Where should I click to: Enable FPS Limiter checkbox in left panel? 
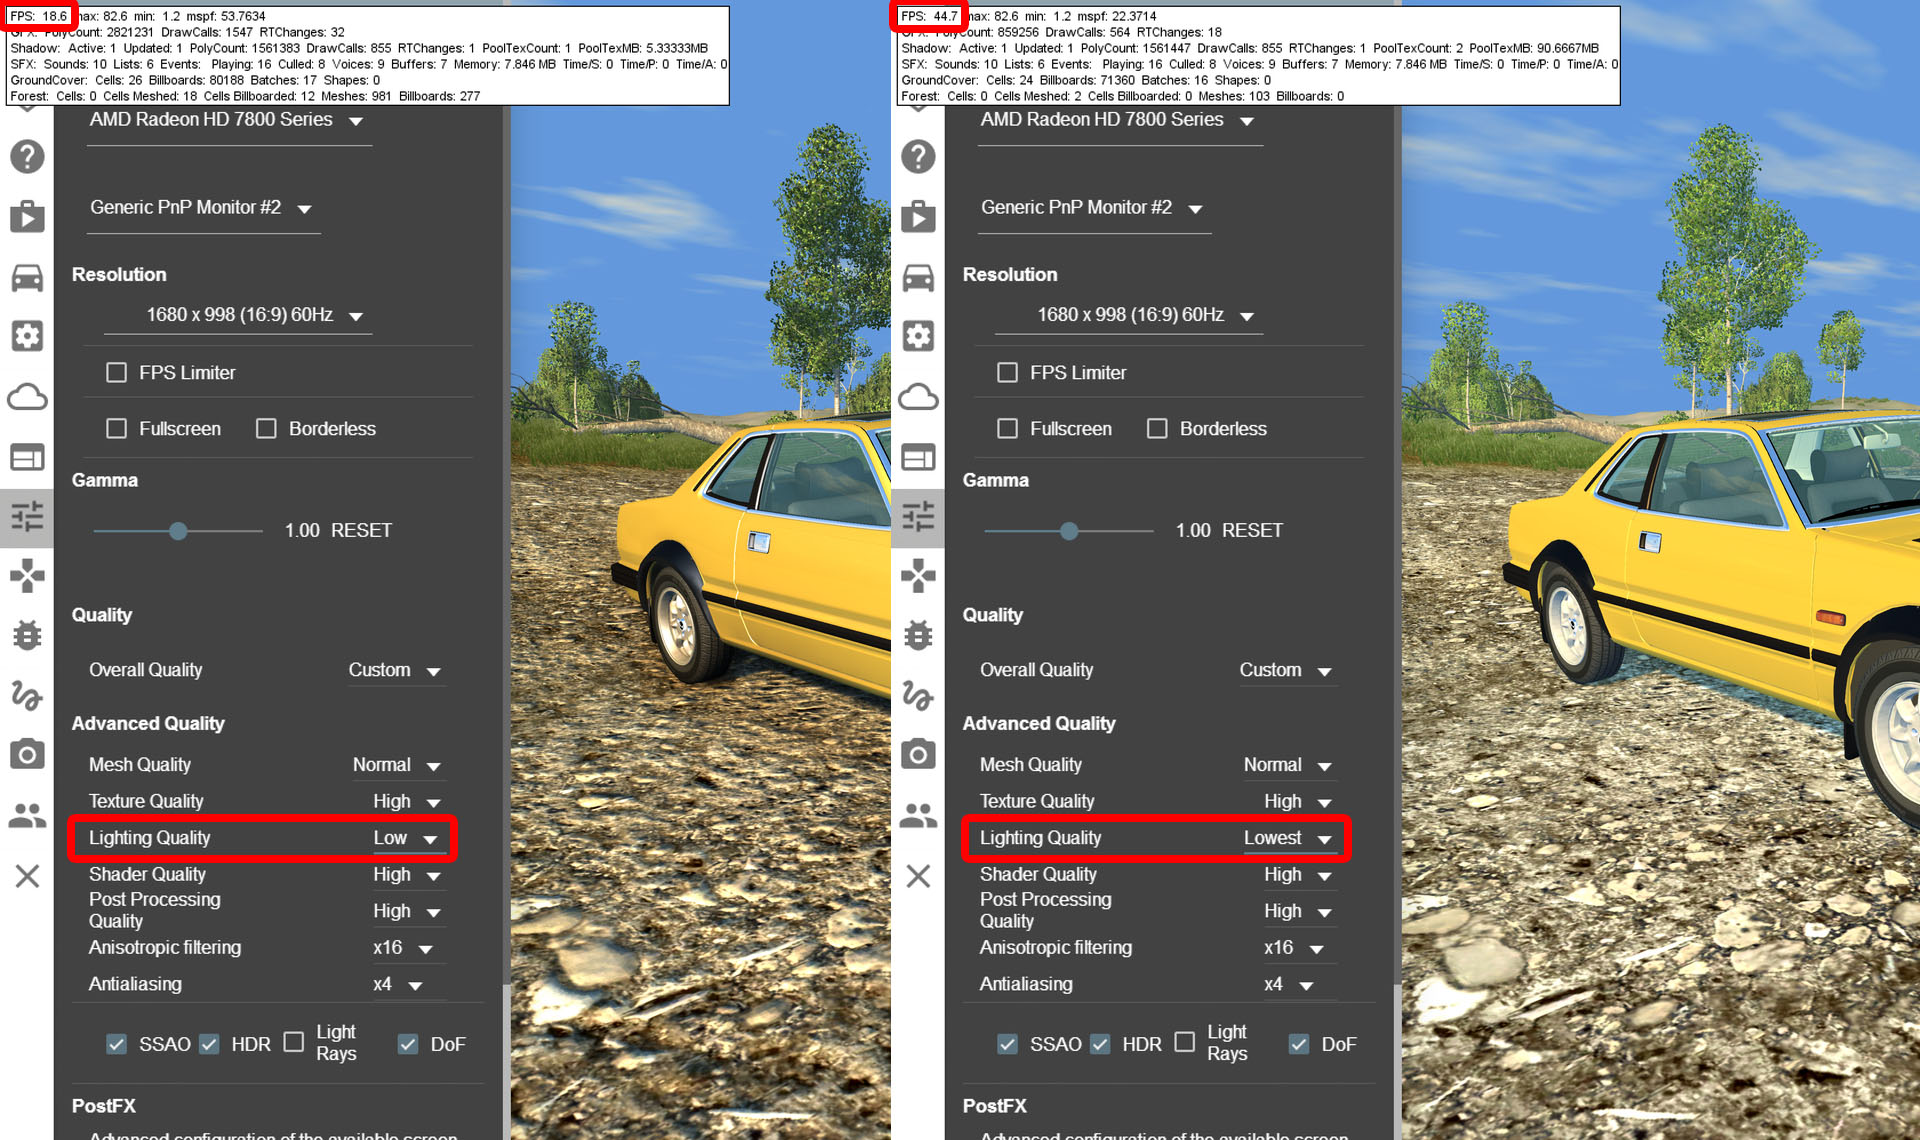coord(117,373)
